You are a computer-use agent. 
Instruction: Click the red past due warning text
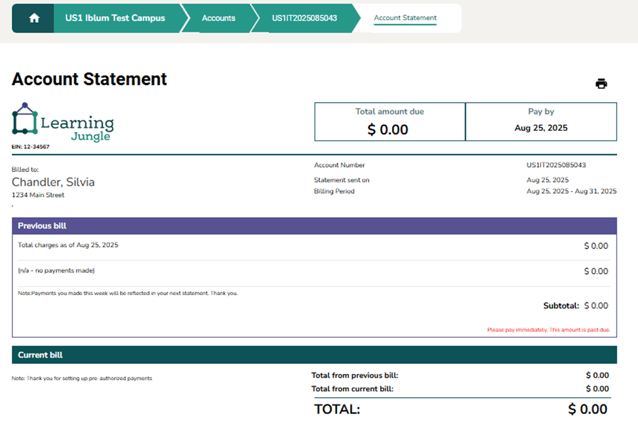(547, 329)
